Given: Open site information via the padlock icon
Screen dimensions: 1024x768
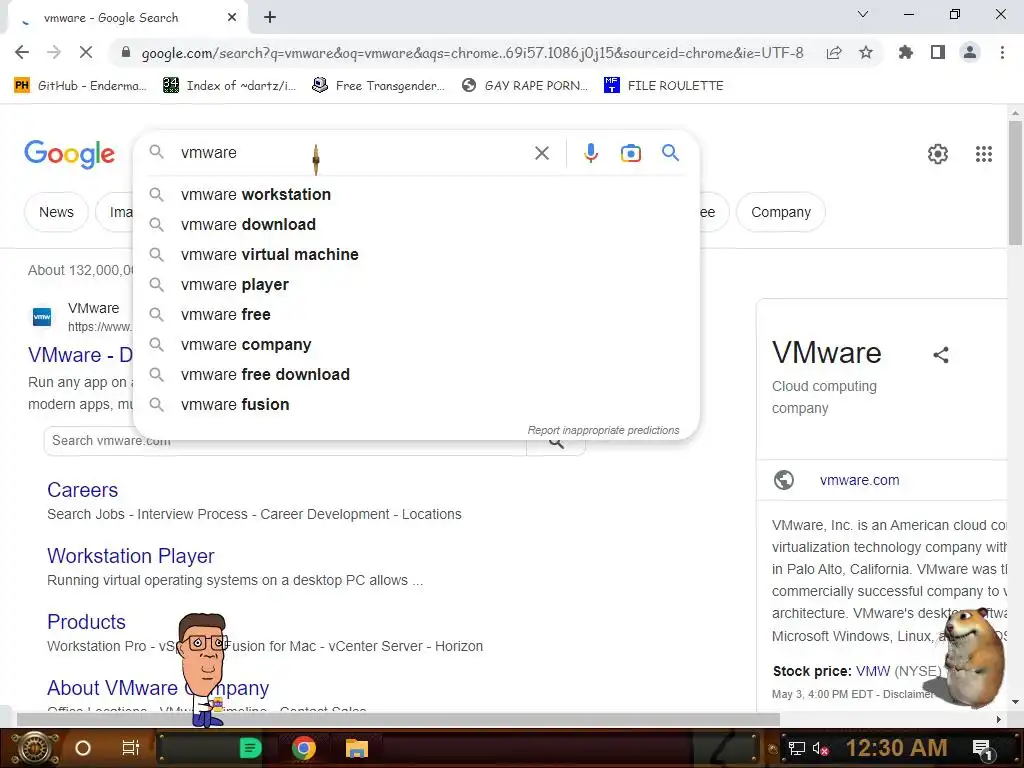Looking at the screenshot, I should 126,52.
